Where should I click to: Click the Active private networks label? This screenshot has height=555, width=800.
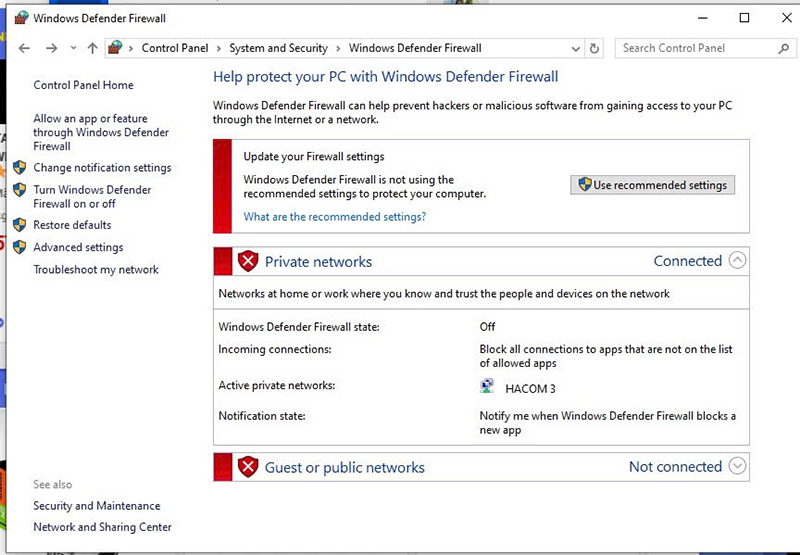(x=277, y=386)
